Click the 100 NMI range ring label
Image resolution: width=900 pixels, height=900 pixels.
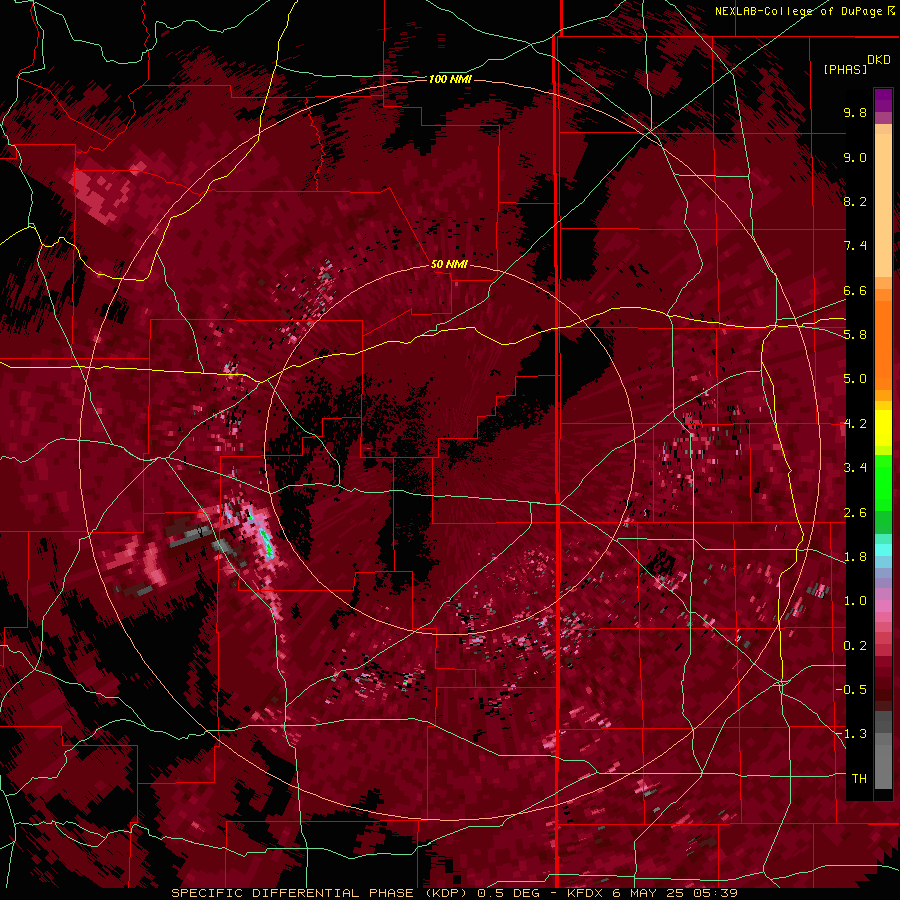pyautogui.click(x=450, y=79)
